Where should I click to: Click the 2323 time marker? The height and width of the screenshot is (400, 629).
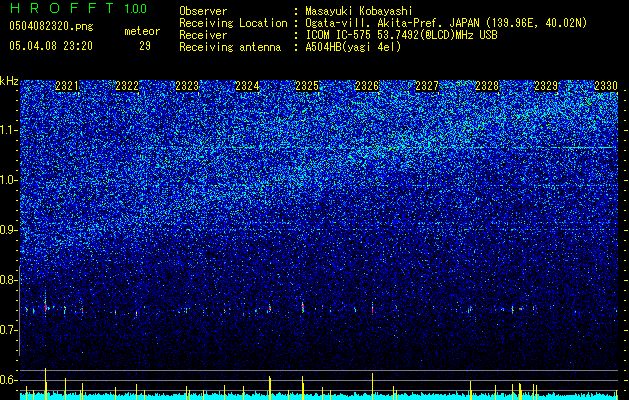tap(187, 86)
